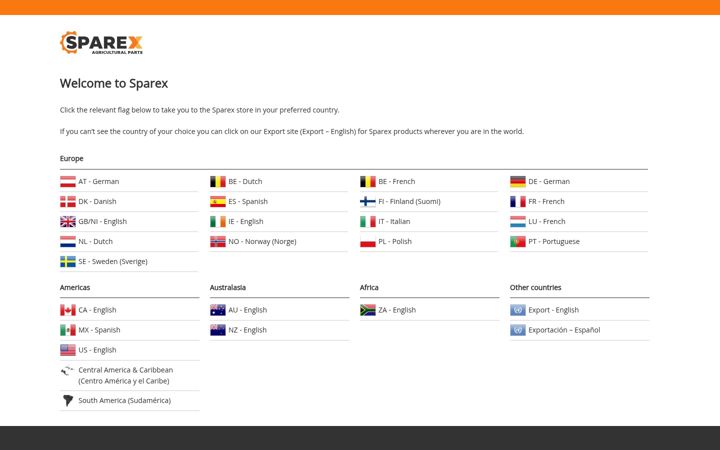The width and height of the screenshot is (720, 450).
Task: Click the Welcome to Sparex heading
Action: 114,83
